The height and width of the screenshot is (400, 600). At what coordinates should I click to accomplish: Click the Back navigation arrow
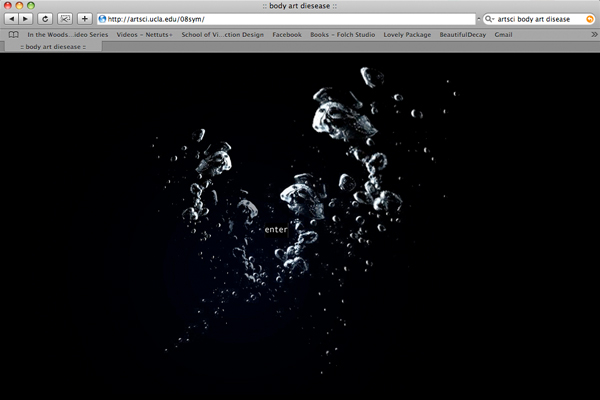[12, 19]
